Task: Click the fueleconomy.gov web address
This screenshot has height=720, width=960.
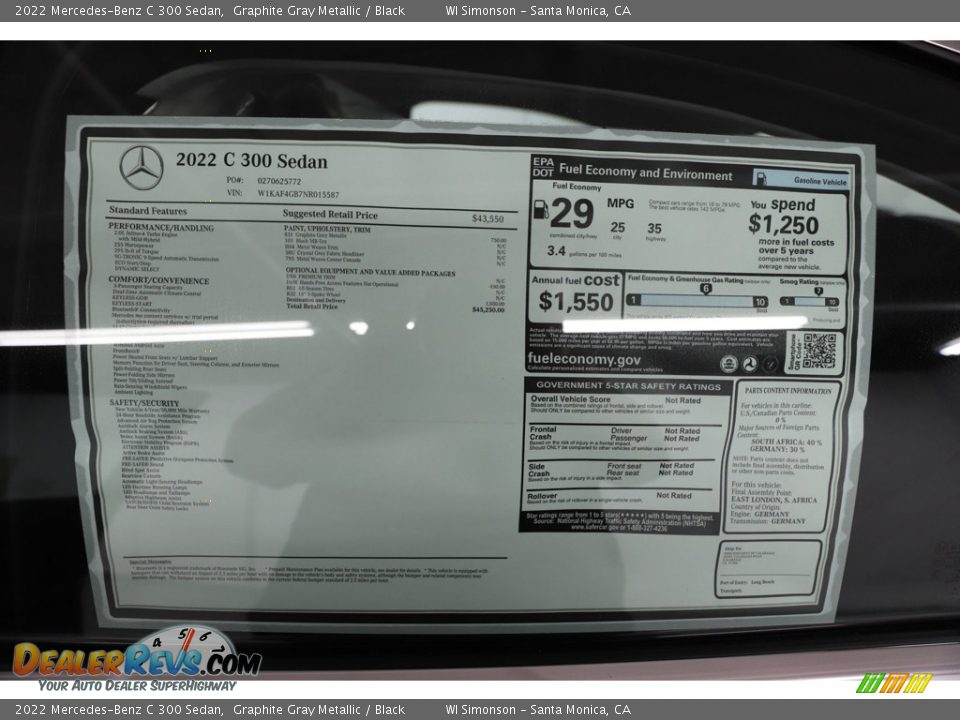Action: [583, 359]
